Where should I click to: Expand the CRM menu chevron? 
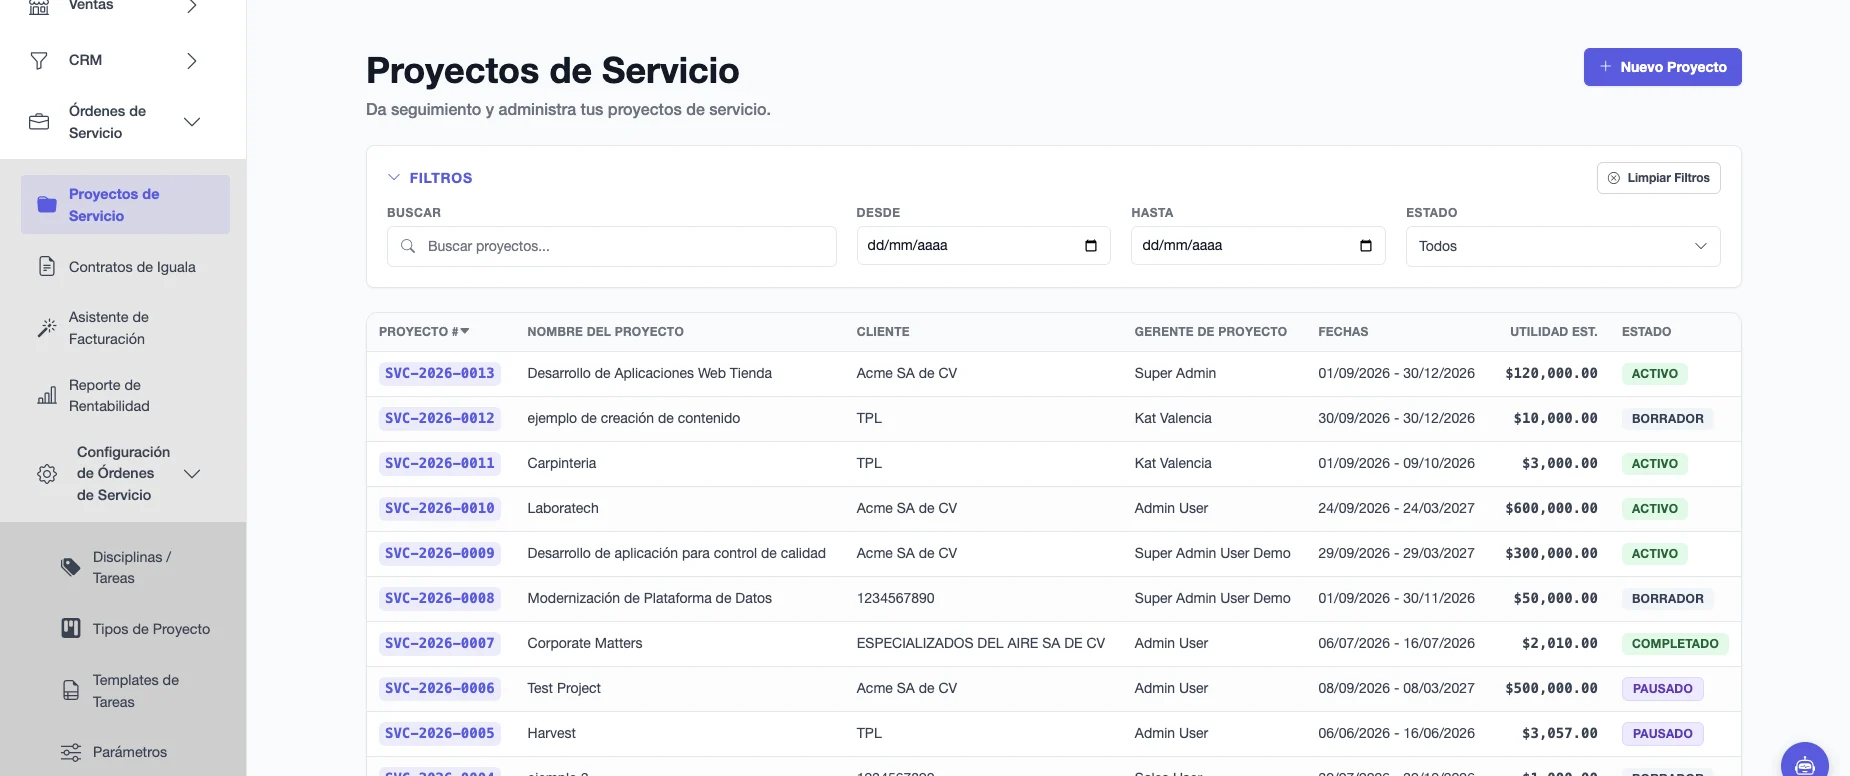[192, 61]
